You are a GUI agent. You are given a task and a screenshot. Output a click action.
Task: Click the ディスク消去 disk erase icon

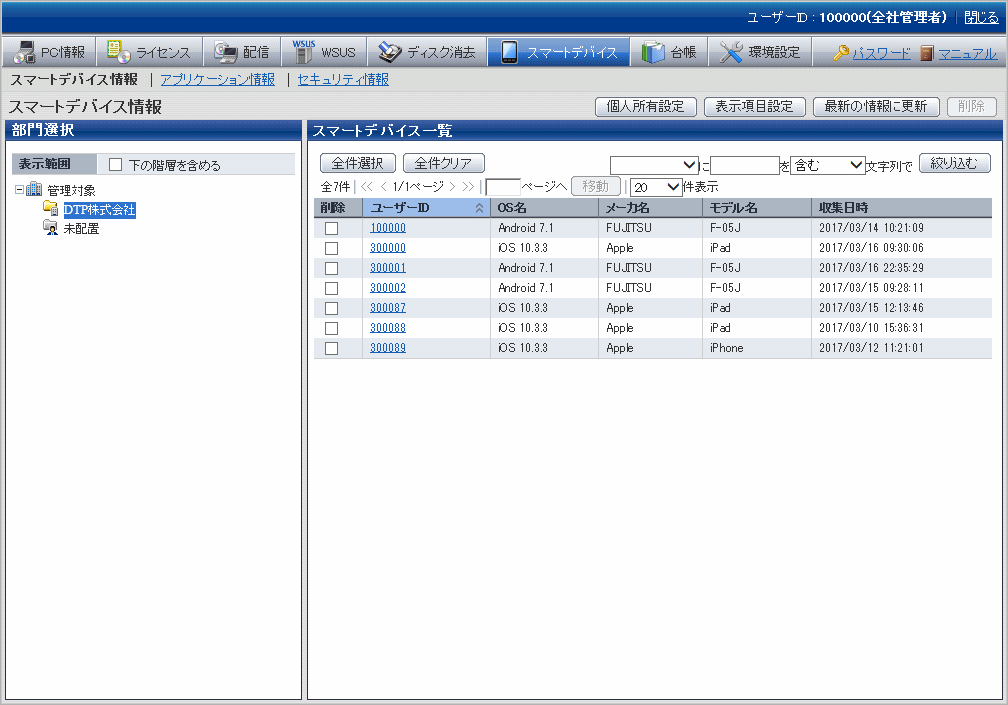pyautogui.click(x=389, y=52)
